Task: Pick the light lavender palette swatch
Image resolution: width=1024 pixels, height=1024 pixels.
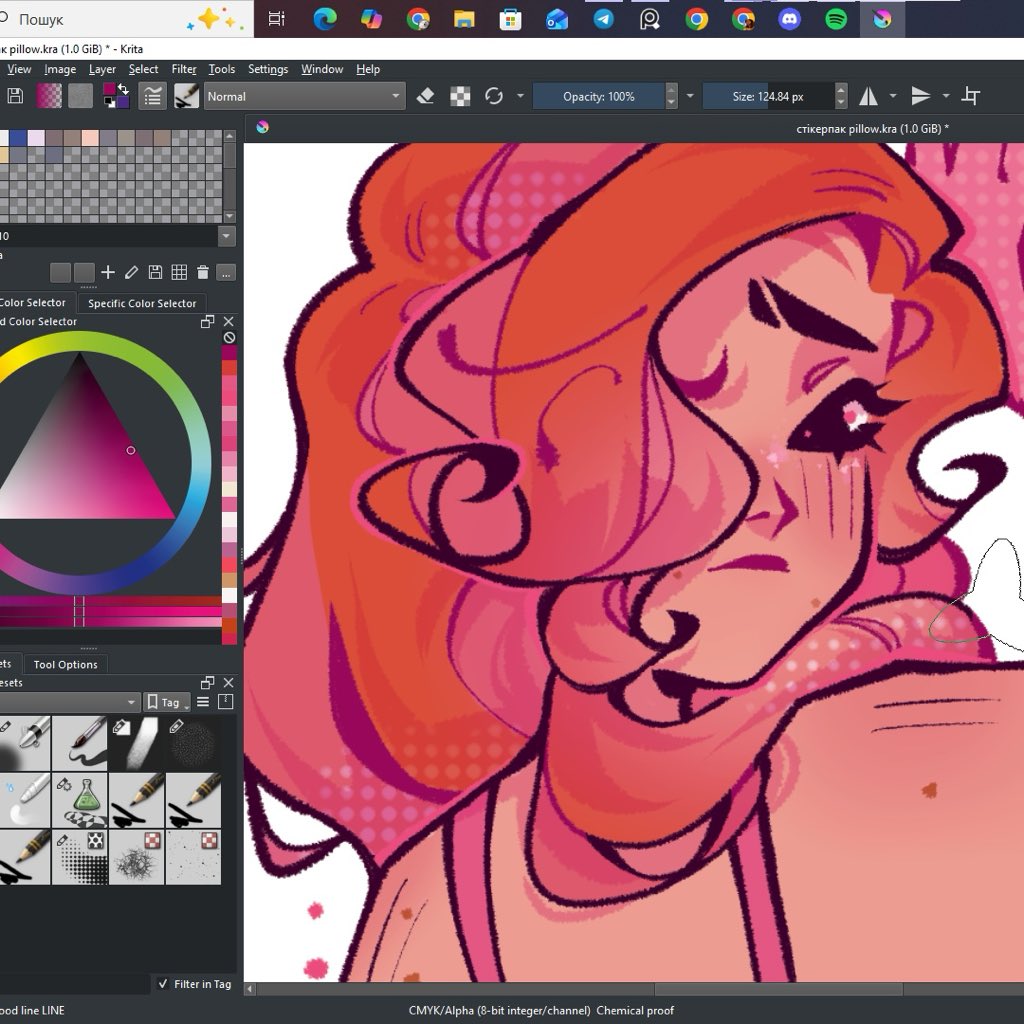Action: (x=37, y=138)
